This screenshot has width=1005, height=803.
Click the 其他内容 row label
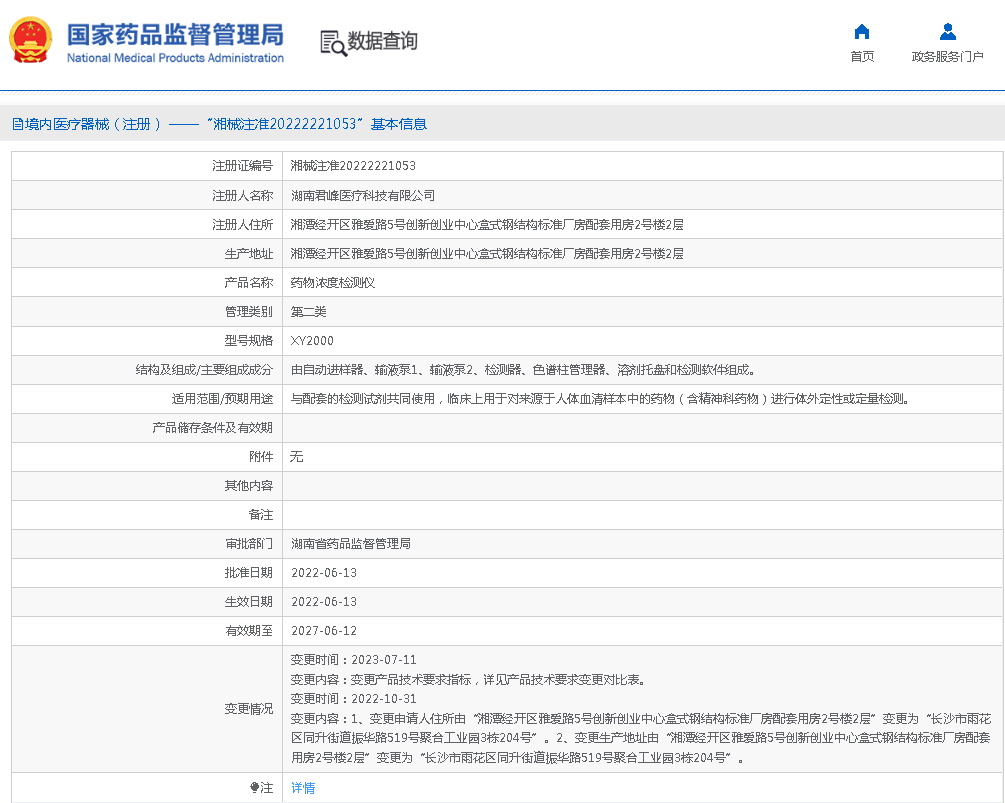[249, 486]
